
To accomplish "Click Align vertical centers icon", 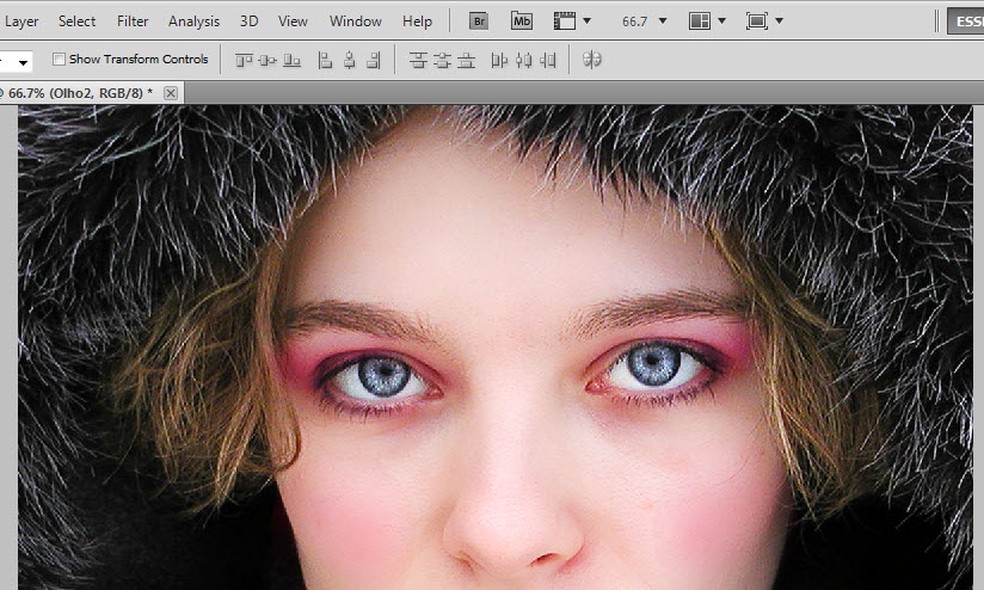I will pos(268,60).
